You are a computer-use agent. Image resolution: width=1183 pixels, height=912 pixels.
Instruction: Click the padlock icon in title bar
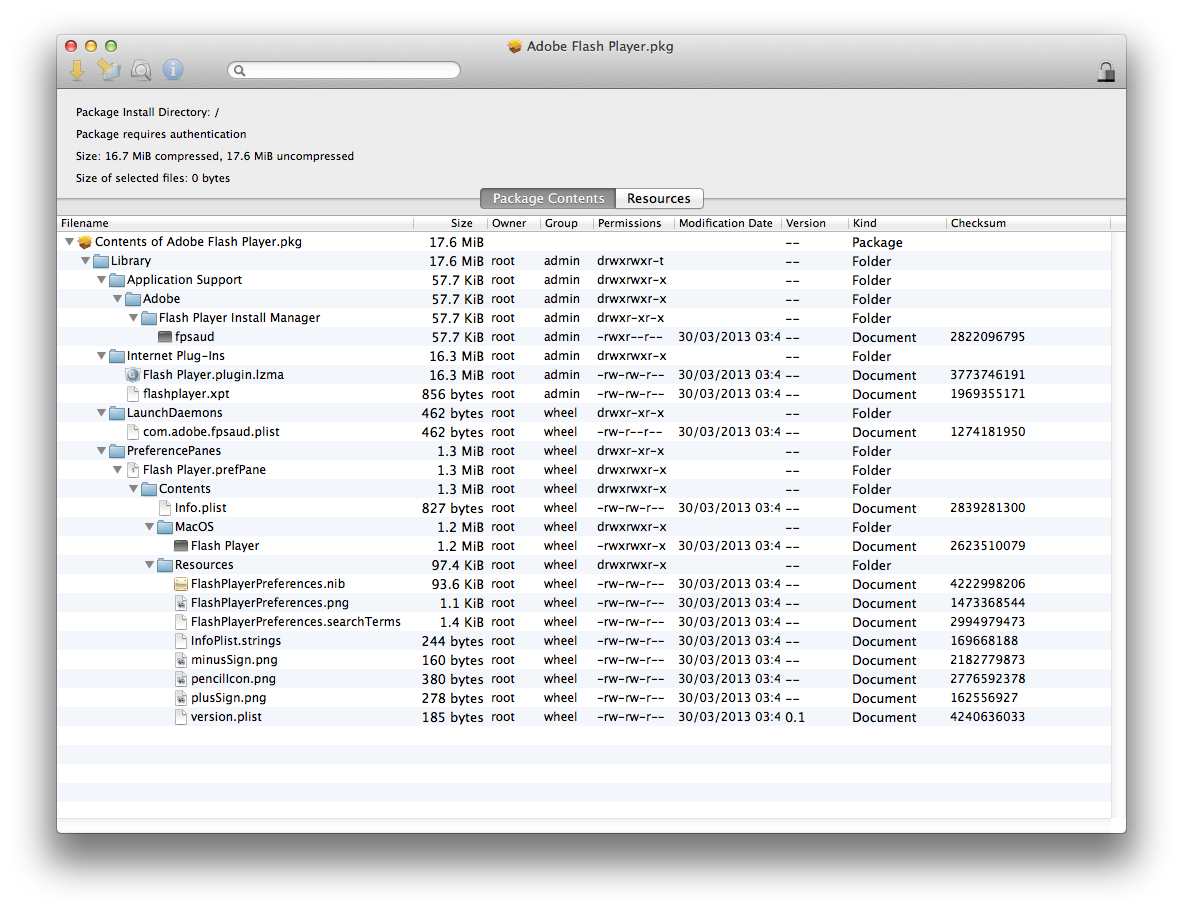[x=1106, y=72]
